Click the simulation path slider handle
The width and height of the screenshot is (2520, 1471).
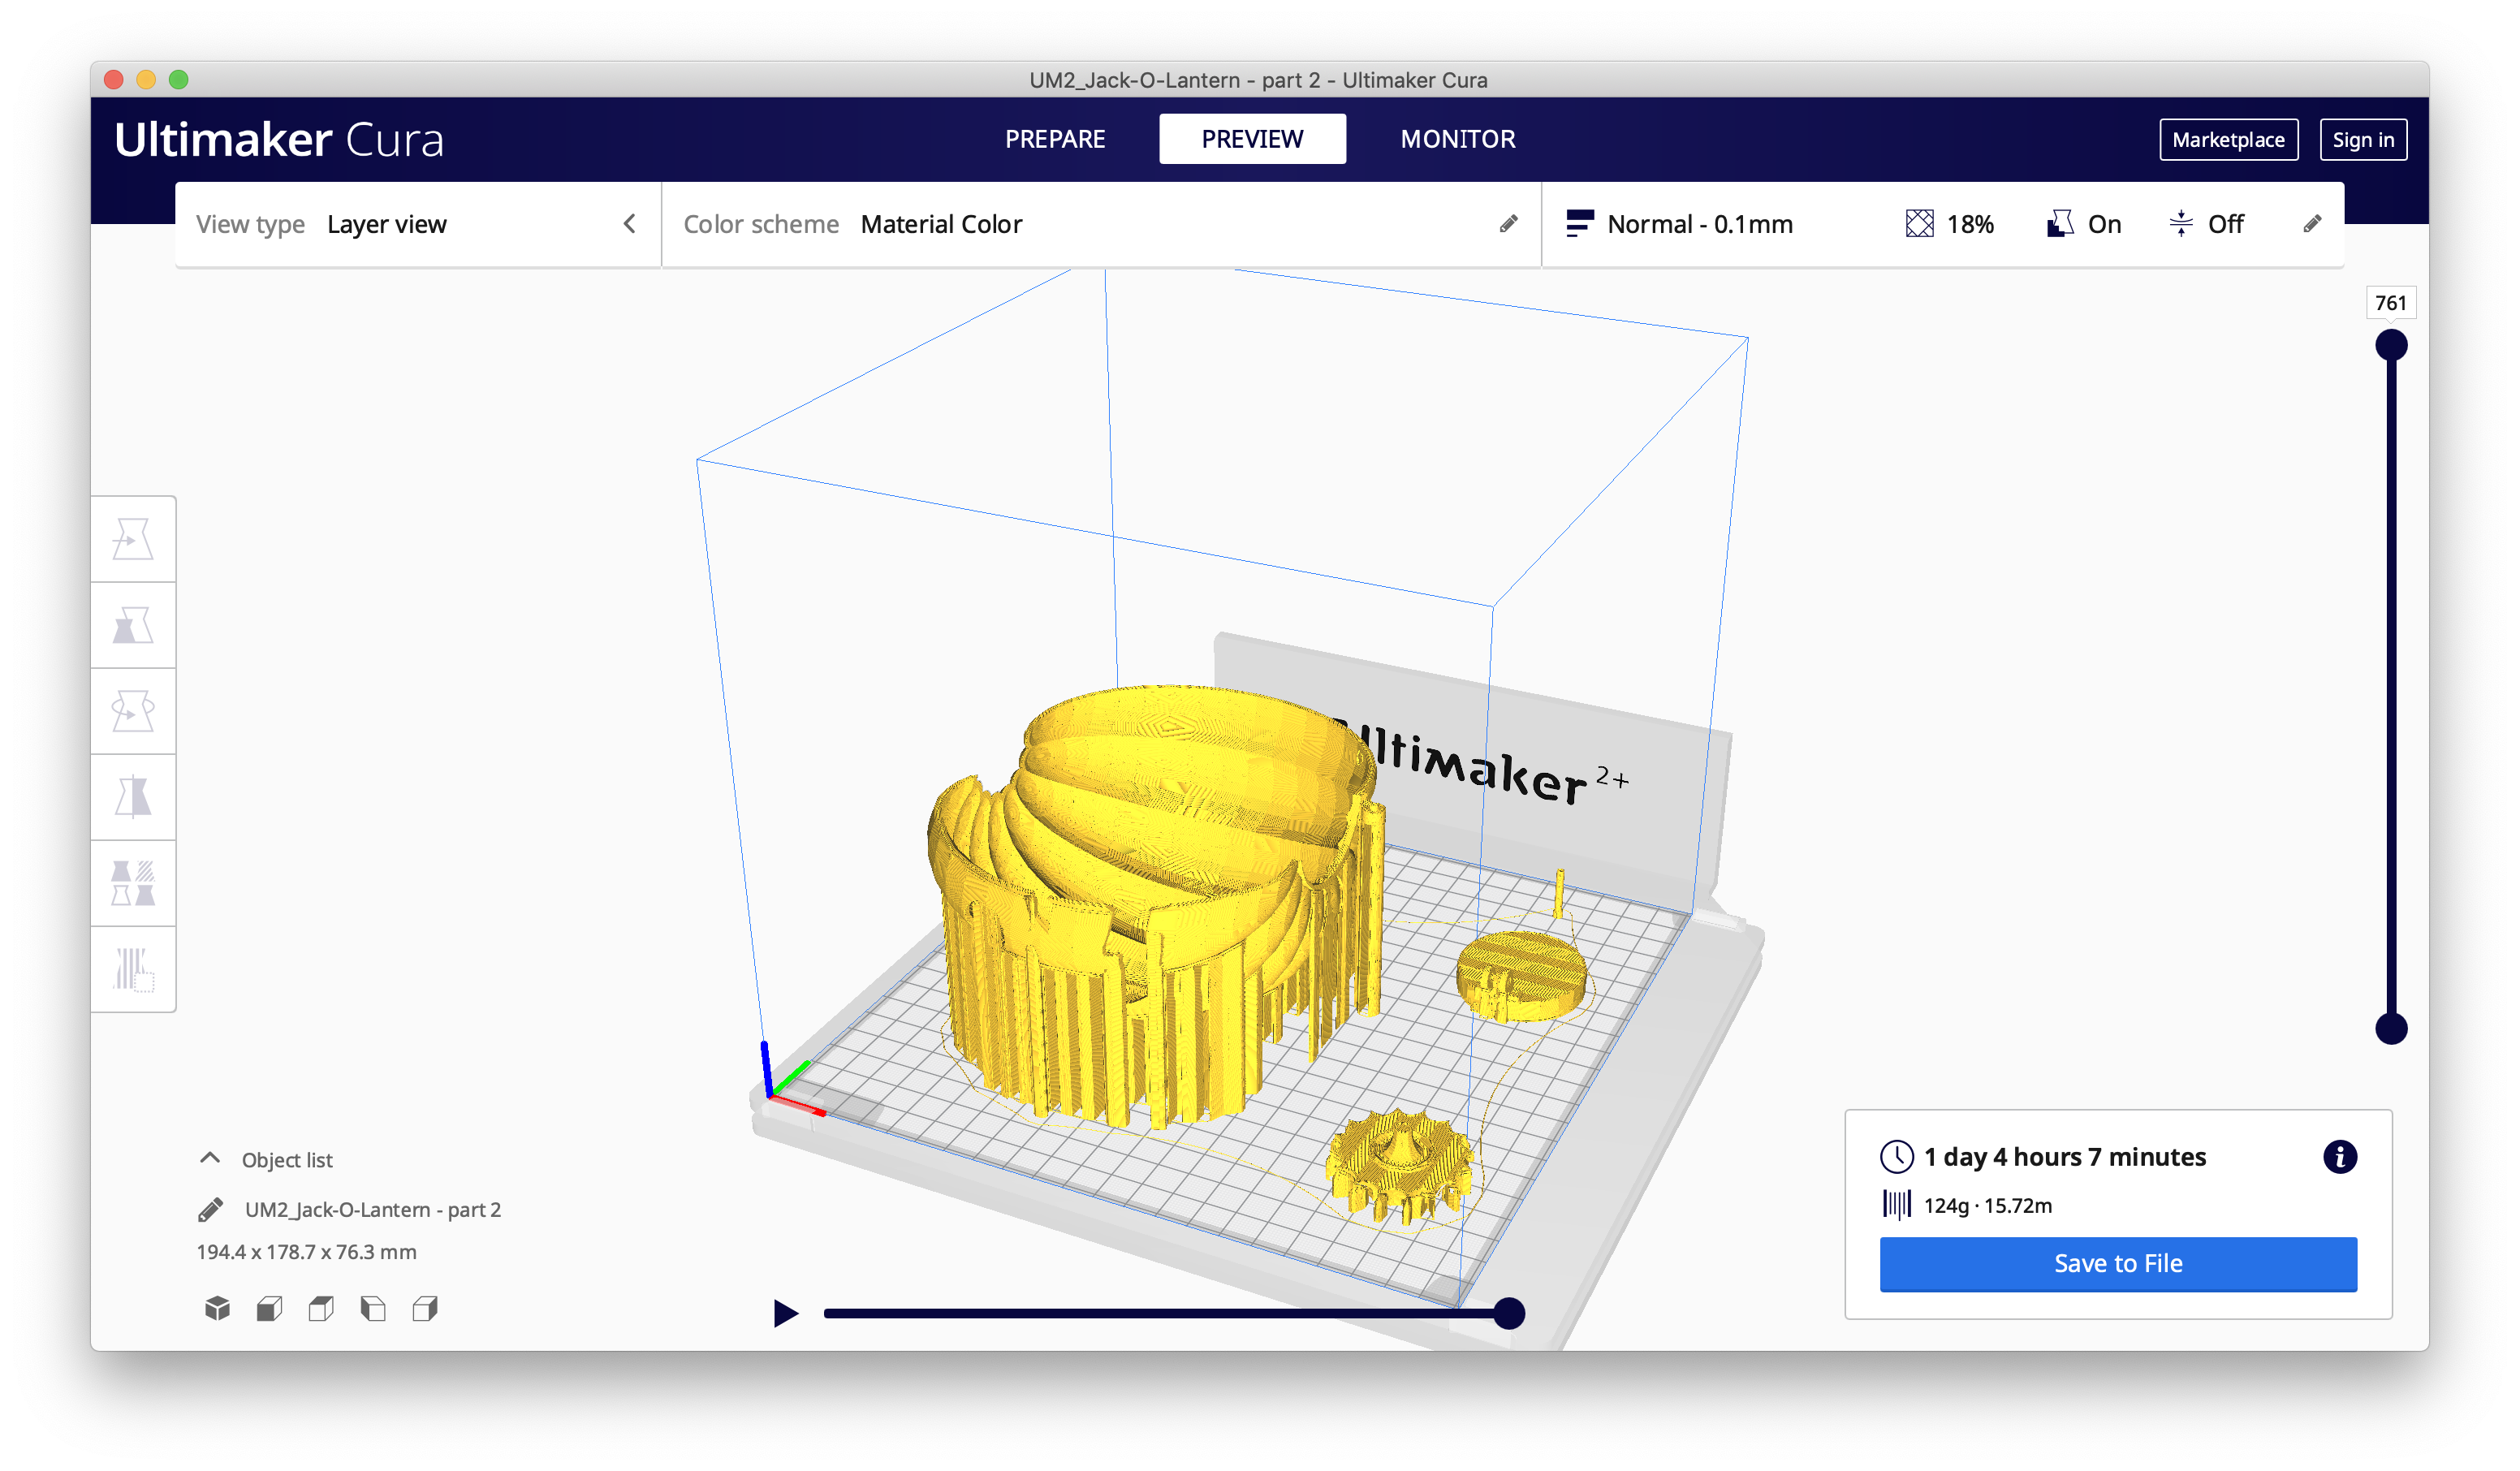[x=1509, y=1313]
